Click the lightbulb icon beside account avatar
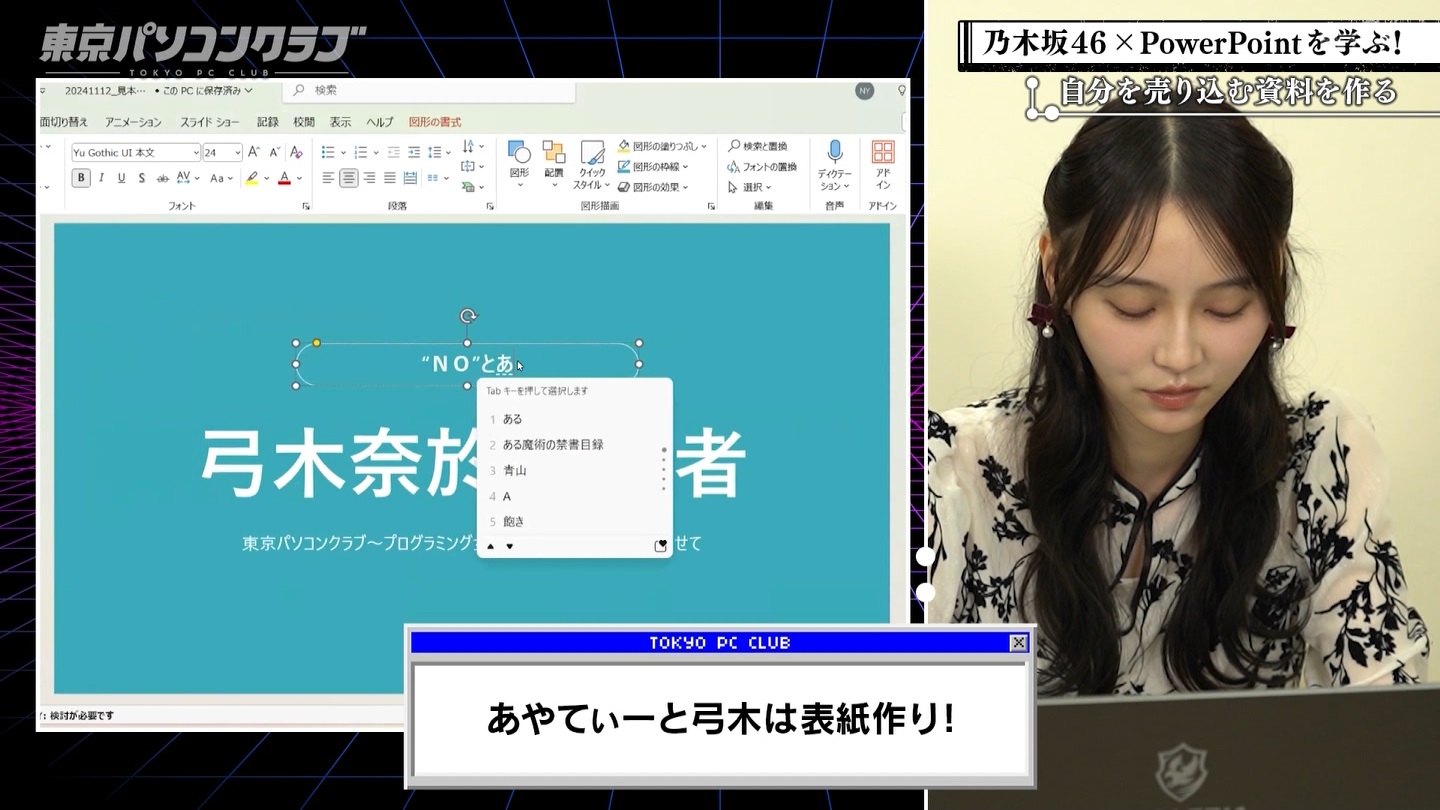Viewport: 1440px width, 810px height. tap(903, 91)
